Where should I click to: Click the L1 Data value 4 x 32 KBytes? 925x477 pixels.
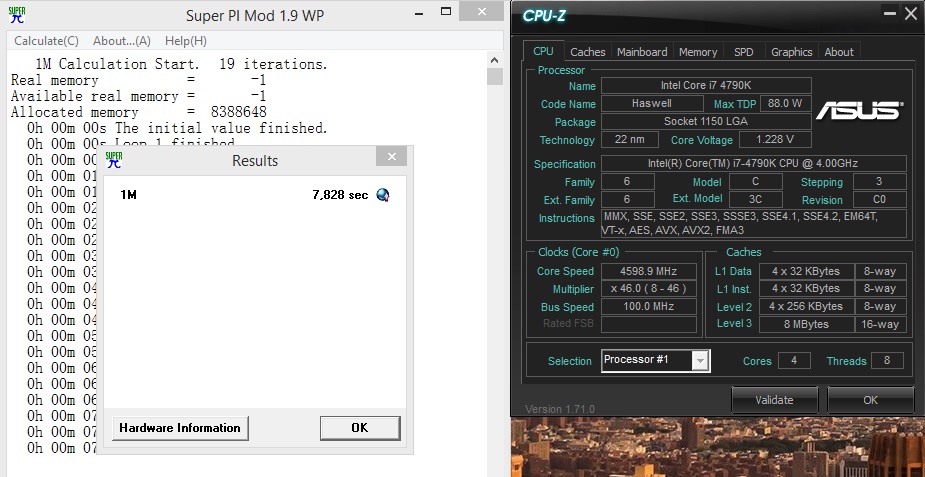806,271
